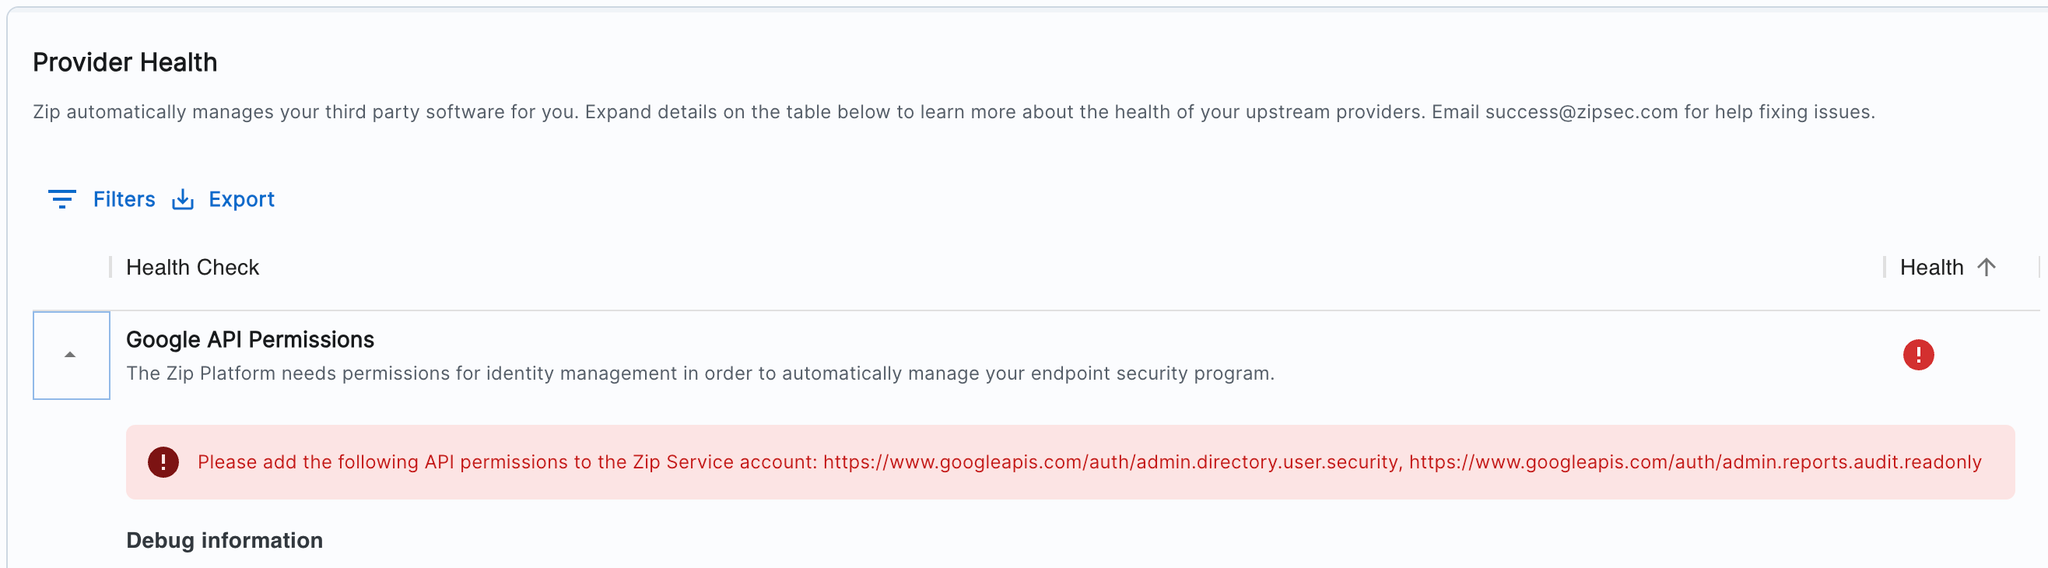Click the Export text label
This screenshot has width=2048, height=568.
pos(241,199)
